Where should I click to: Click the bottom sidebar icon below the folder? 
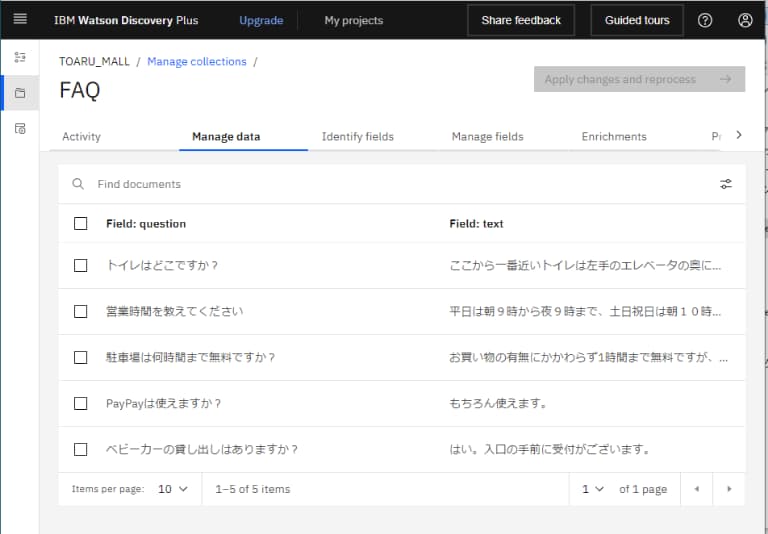[20, 129]
